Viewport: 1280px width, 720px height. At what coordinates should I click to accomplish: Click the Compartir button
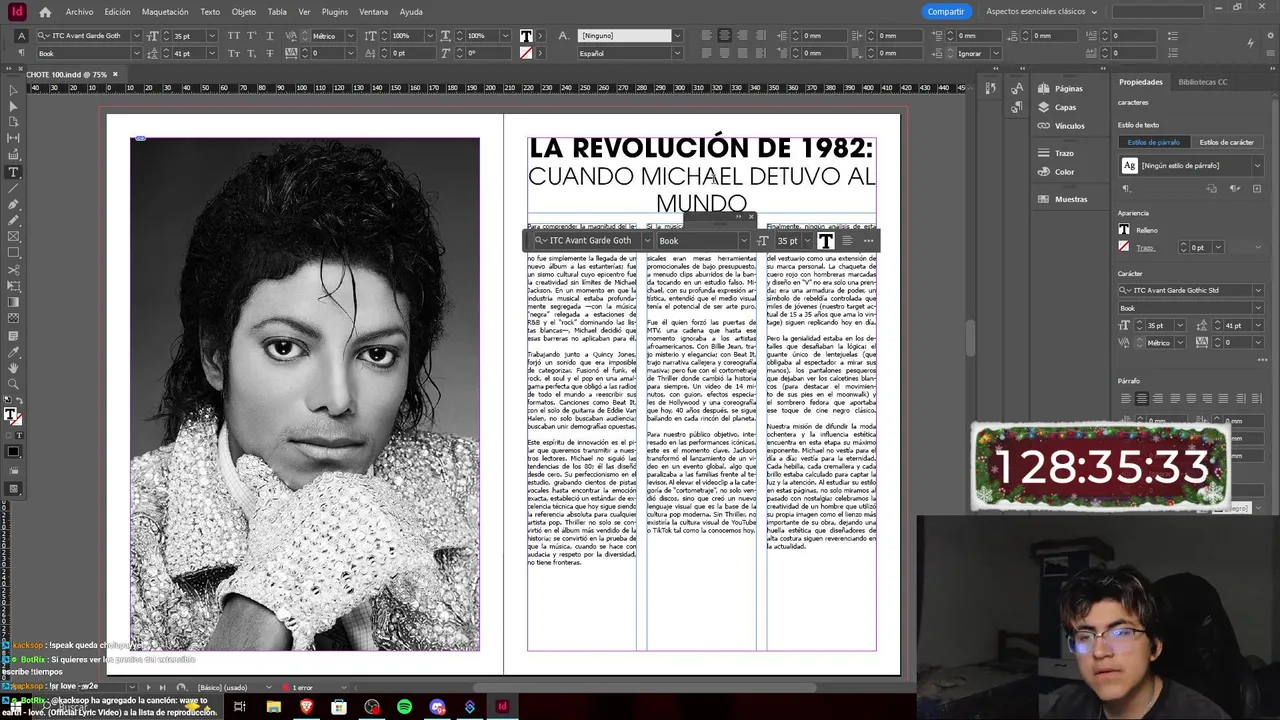(945, 12)
